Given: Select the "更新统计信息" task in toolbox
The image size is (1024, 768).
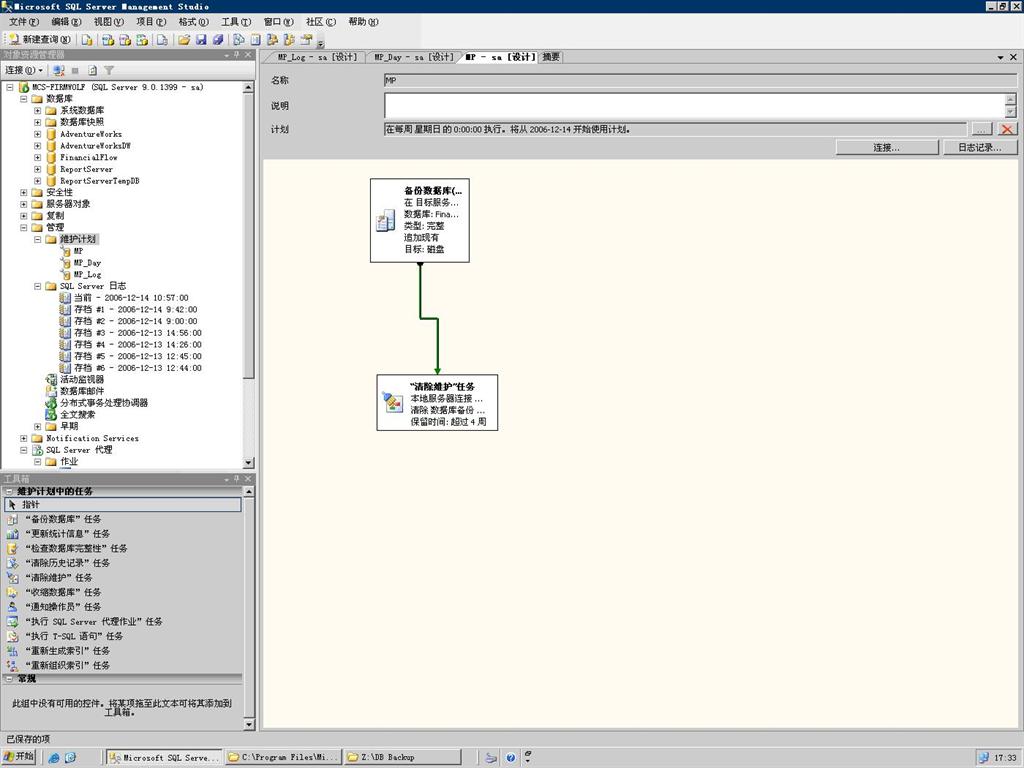Looking at the screenshot, I should [67, 534].
